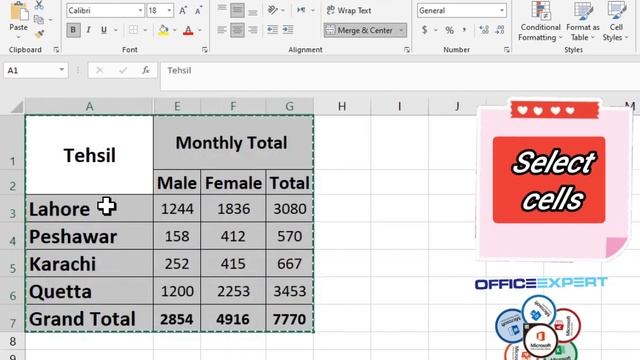Open Number format dialog launcher
Screen dimensions: 640x360
[x=507, y=50]
